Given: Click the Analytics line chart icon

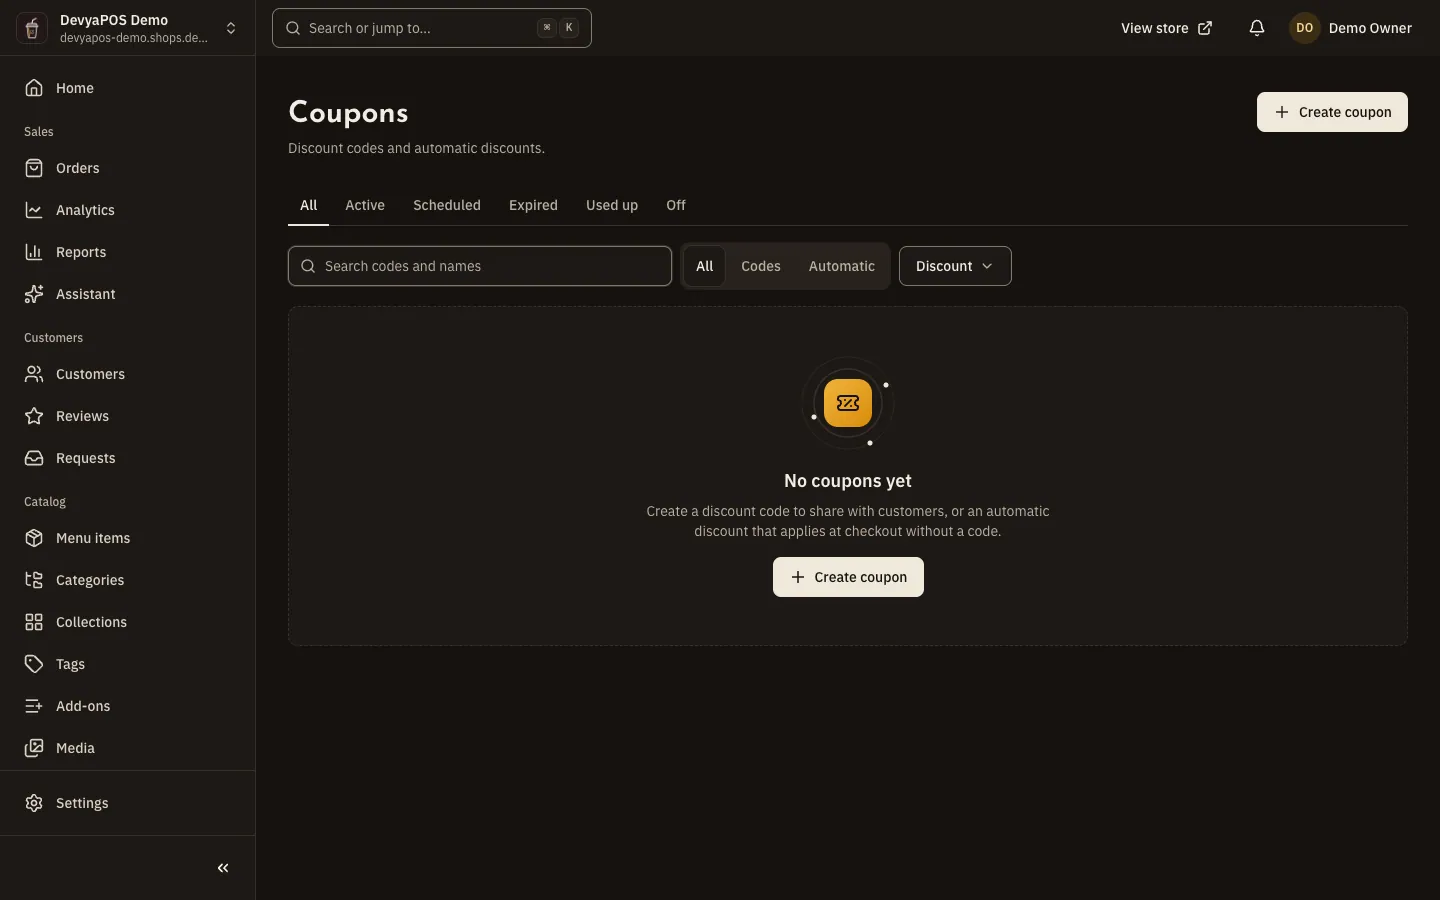Looking at the screenshot, I should pyautogui.click(x=34, y=210).
